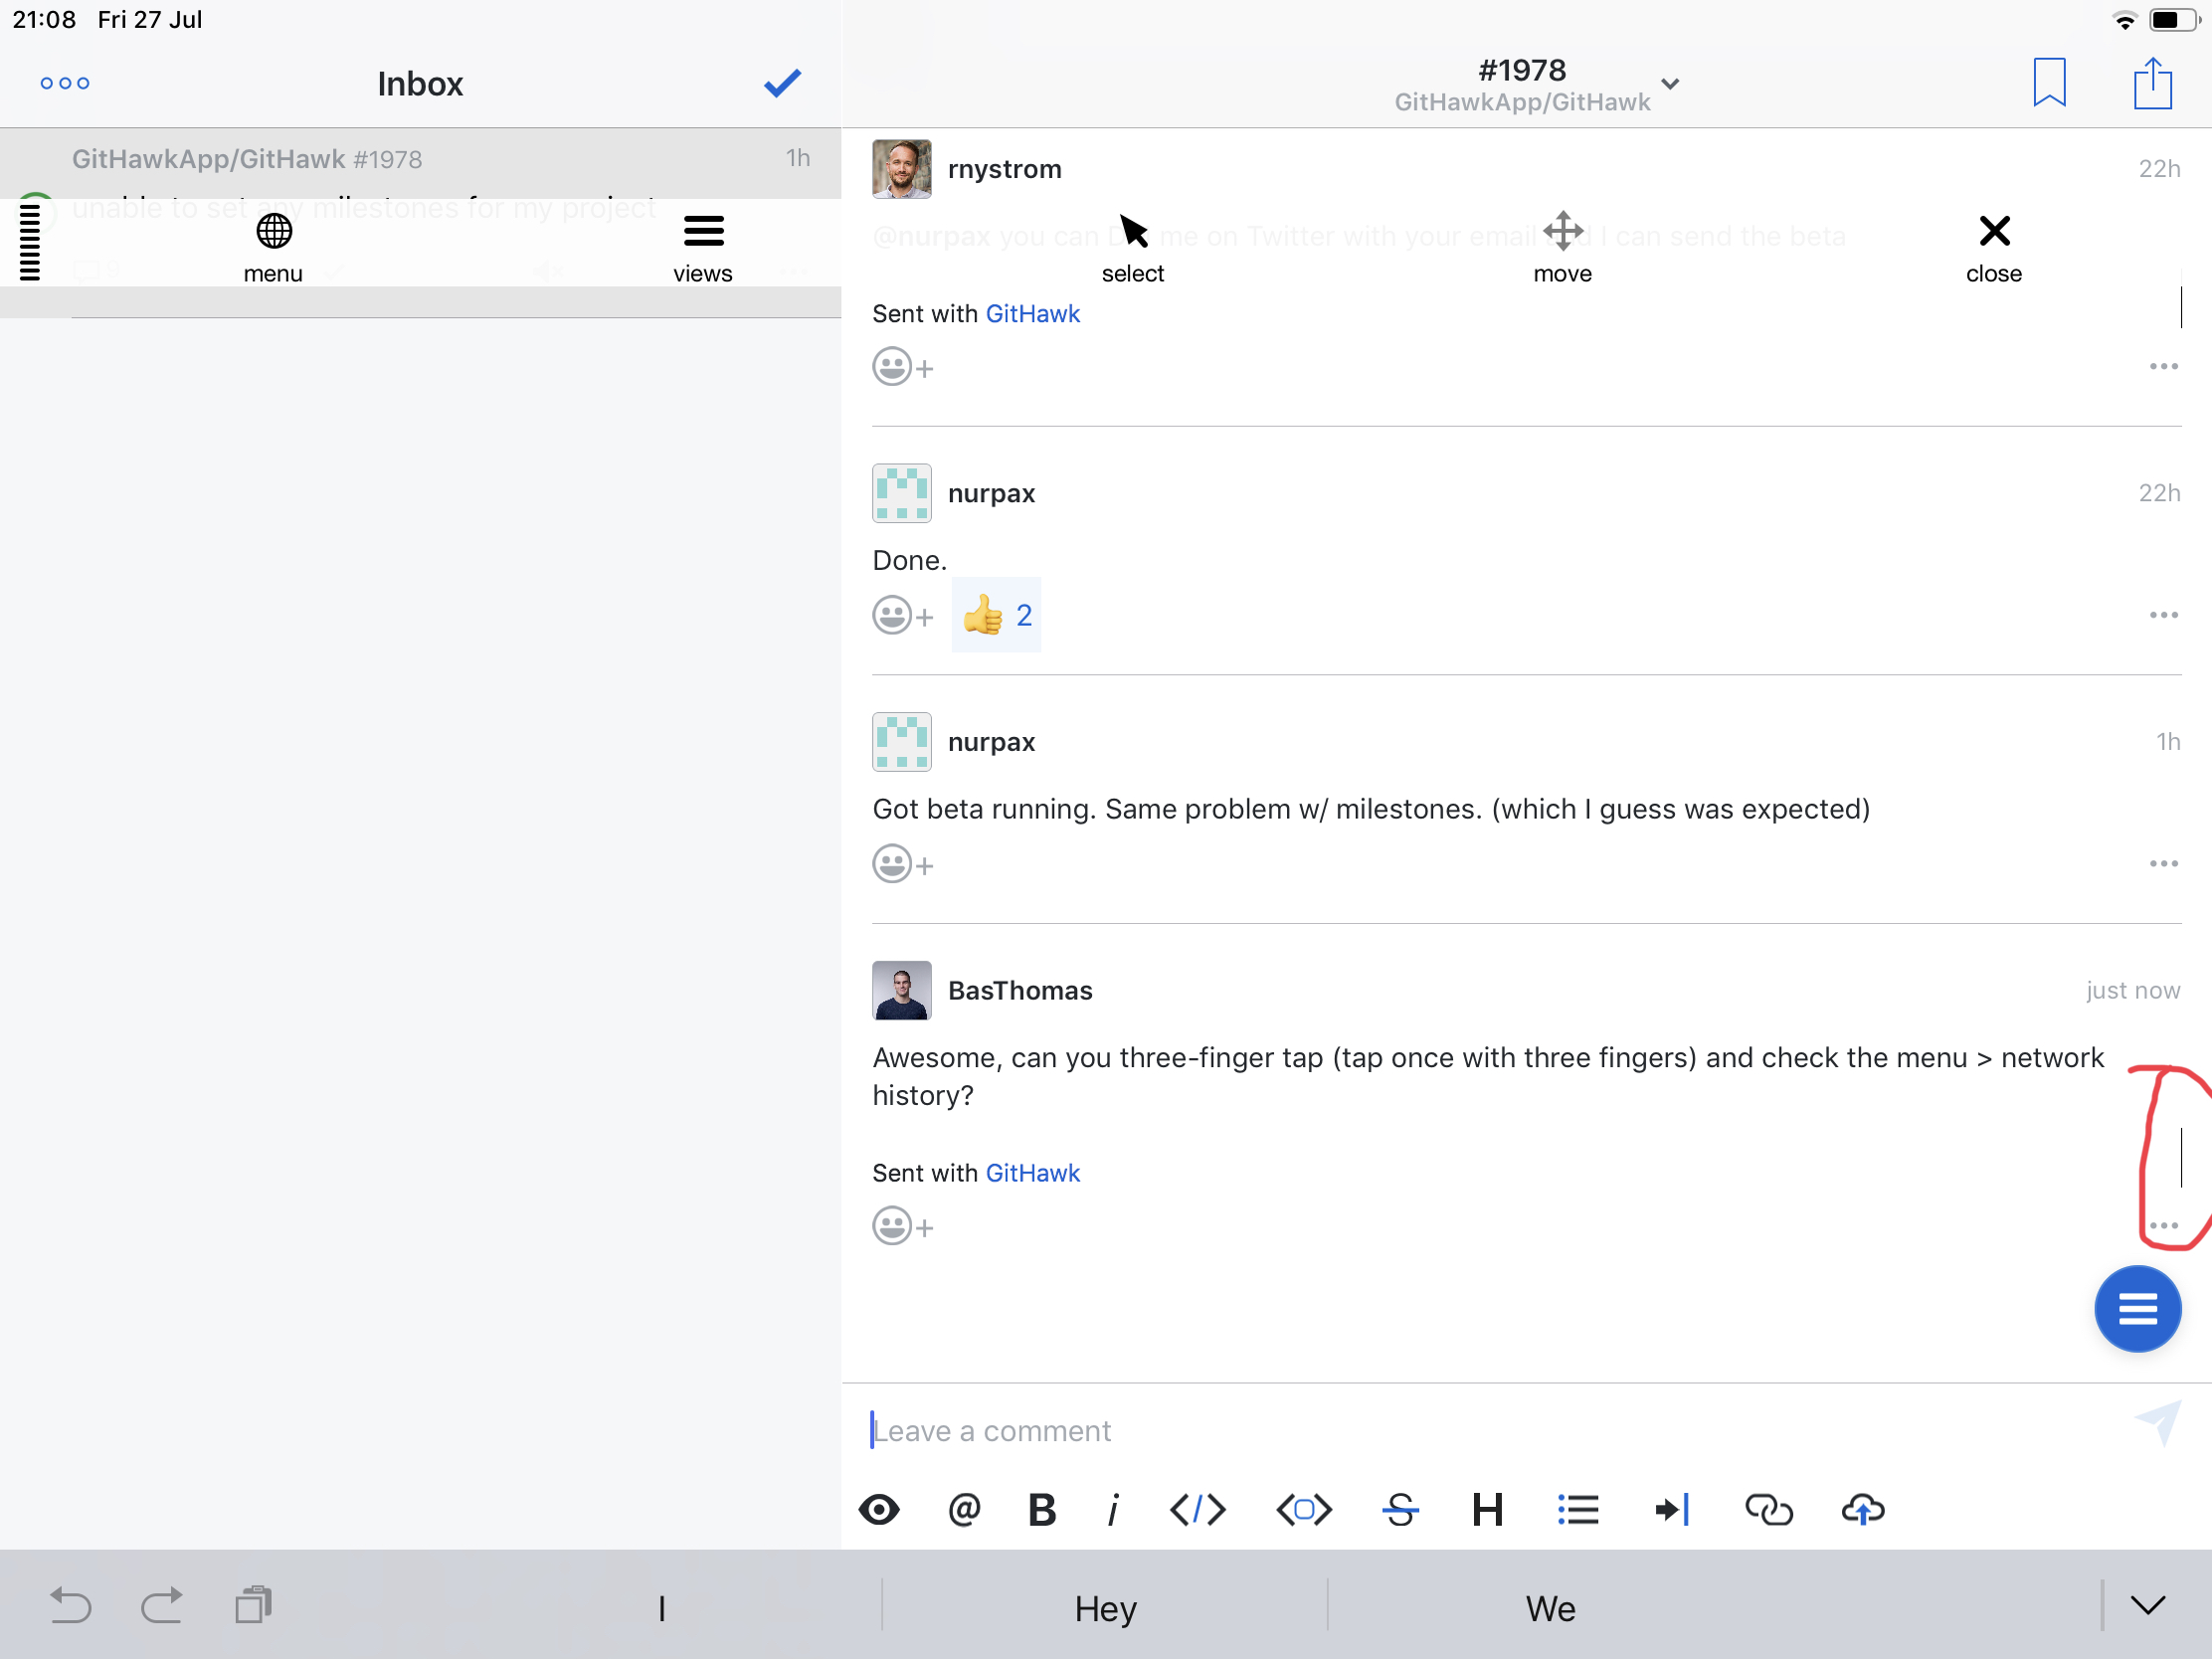This screenshot has height=1659, width=2212.
Task: Insert a hyperlink using the link icon
Action: 1768,1509
